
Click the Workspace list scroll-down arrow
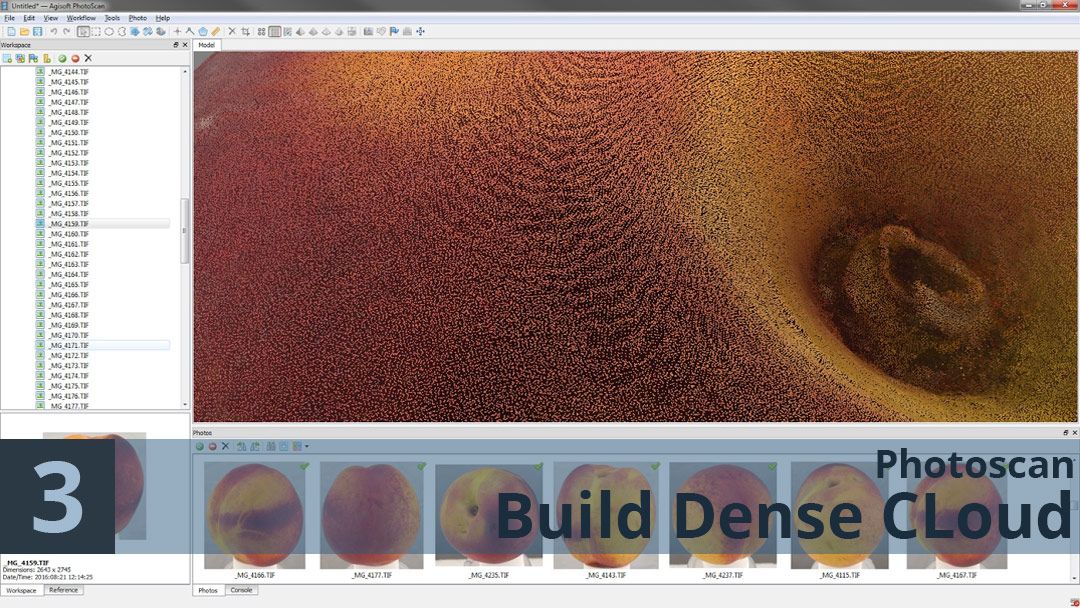(185, 405)
